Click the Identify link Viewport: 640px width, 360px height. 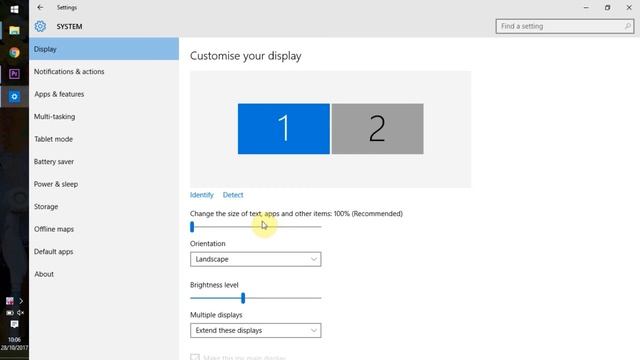[x=202, y=195]
